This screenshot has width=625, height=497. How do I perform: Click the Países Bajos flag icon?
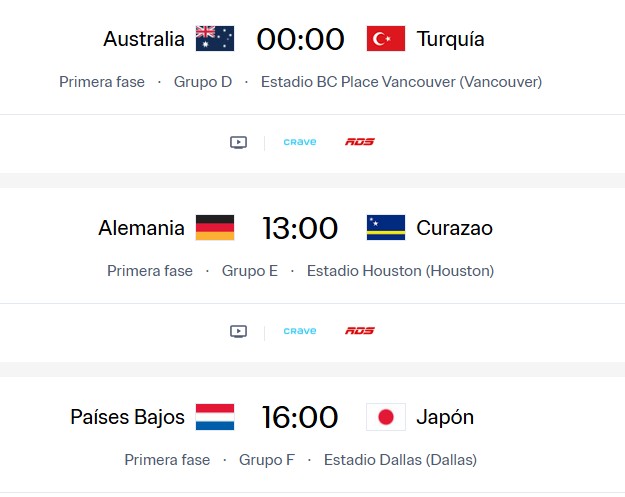[215, 417]
